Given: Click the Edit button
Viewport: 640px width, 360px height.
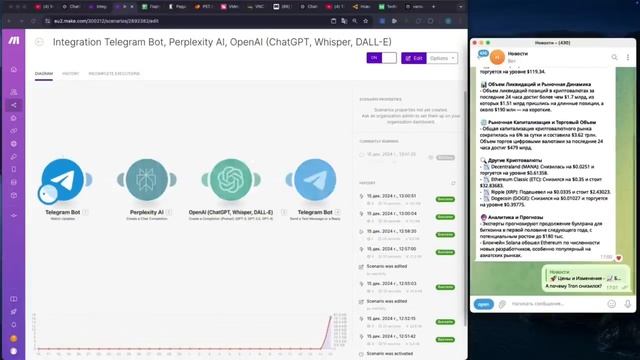Looking at the screenshot, I should click(x=414, y=58).
